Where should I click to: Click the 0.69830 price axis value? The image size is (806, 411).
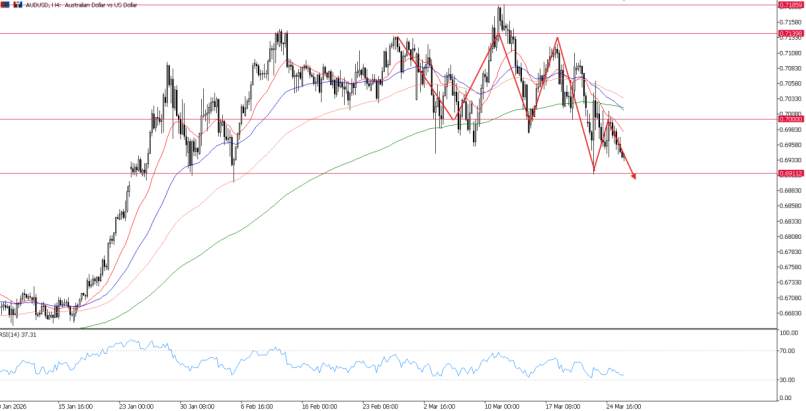[x=792, y=129]
